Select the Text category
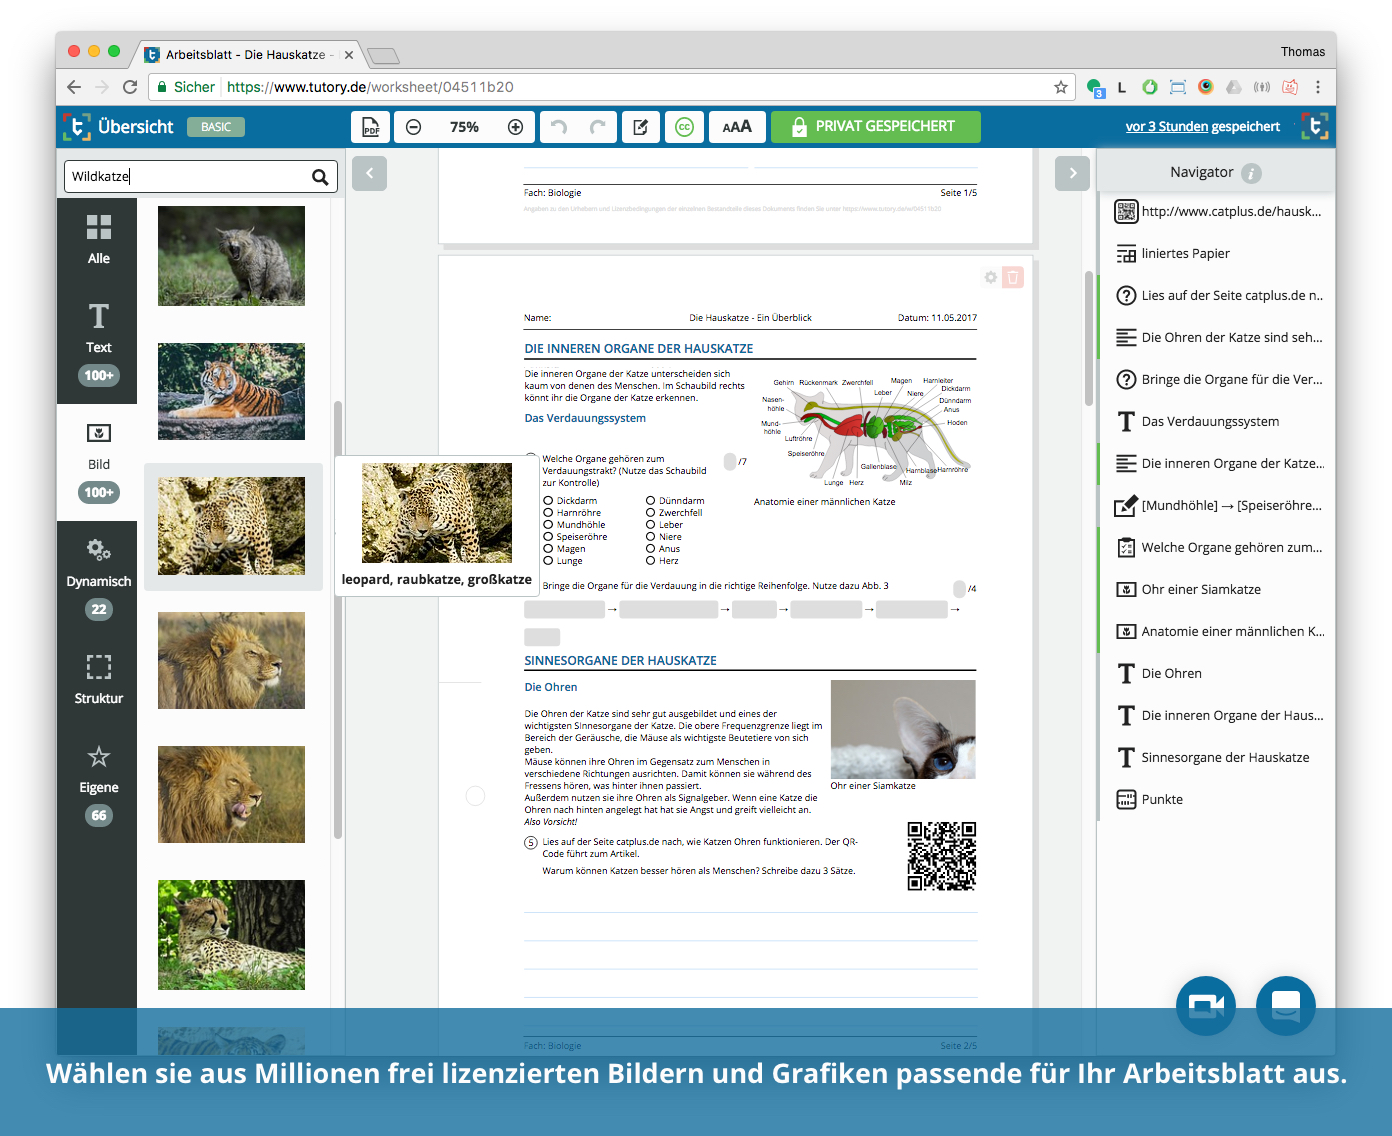The height and width of the screenshot is (1136, 1392). (x=98, y=345)
